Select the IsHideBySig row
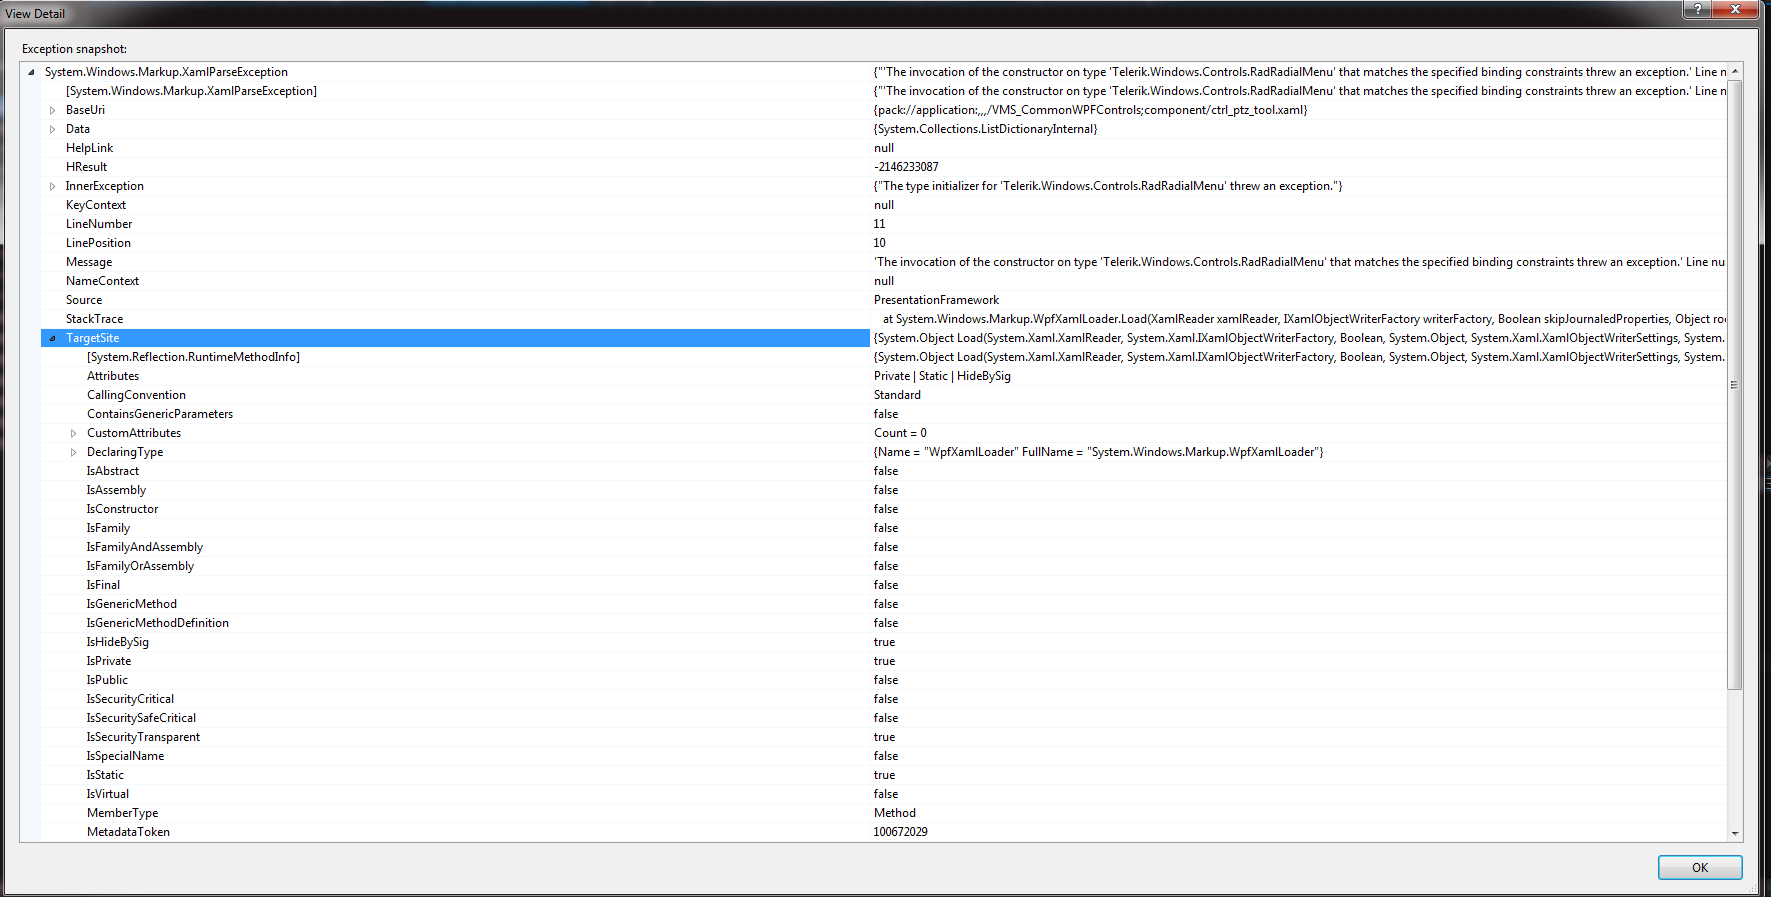 click(x=884, y=642)
